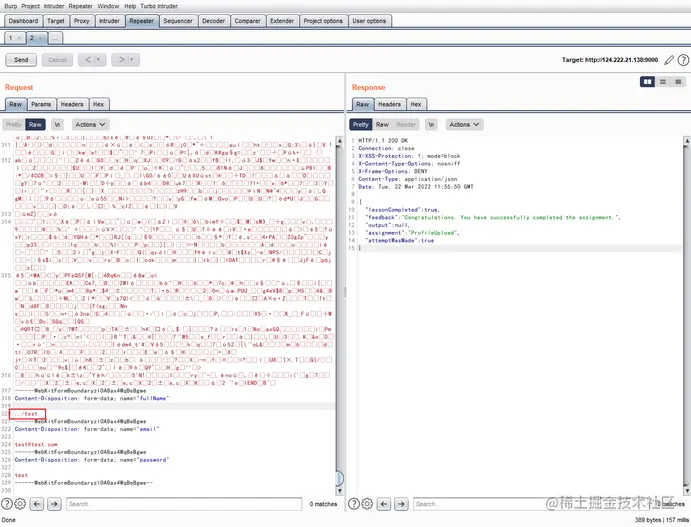The height and width of the screenshot is (527, 691).
Task: Click request pane Search field
Action: pos(184,504)
